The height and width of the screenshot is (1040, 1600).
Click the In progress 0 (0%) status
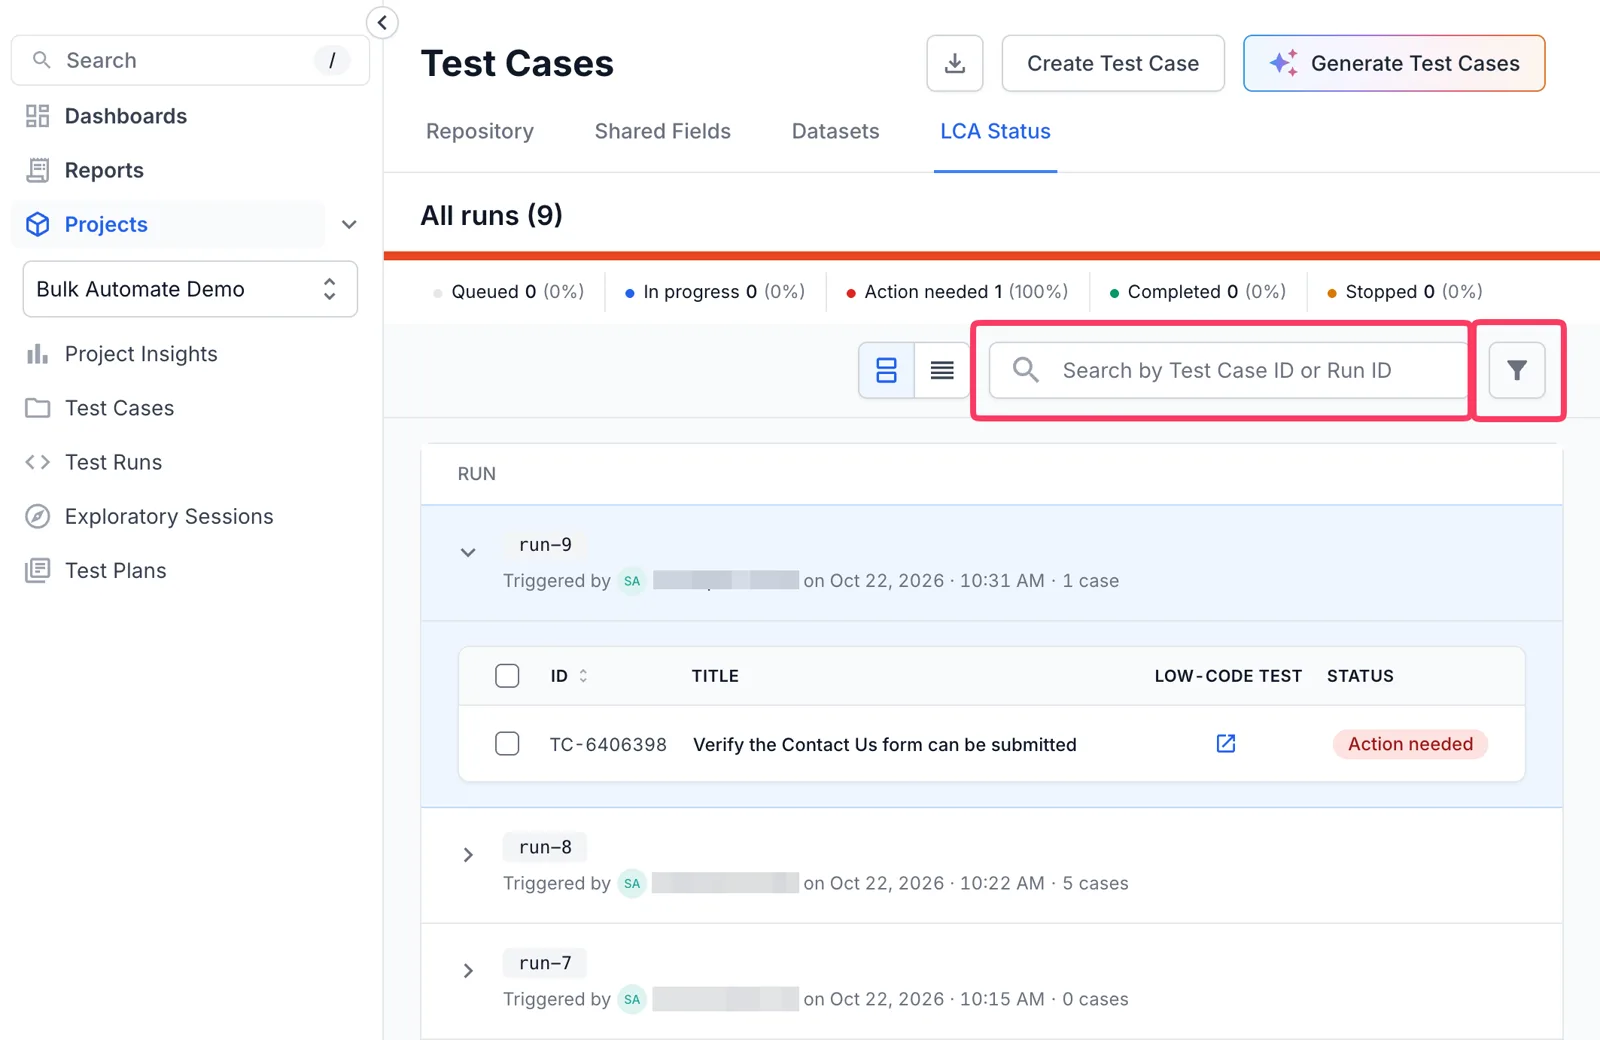click(715, 292)
